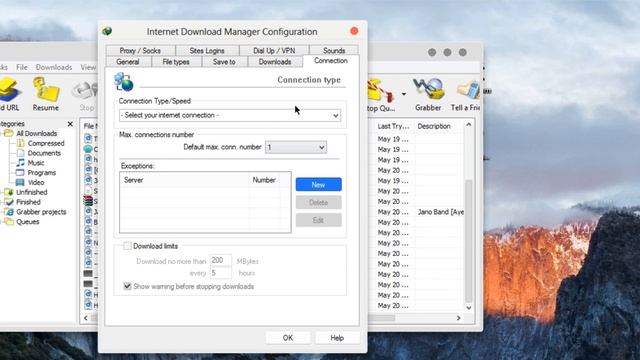Image resolution: width=640 pixels, height=360 pixels.
Task: Open the Downloads menu in main window
Action: (x=54, y=67)
